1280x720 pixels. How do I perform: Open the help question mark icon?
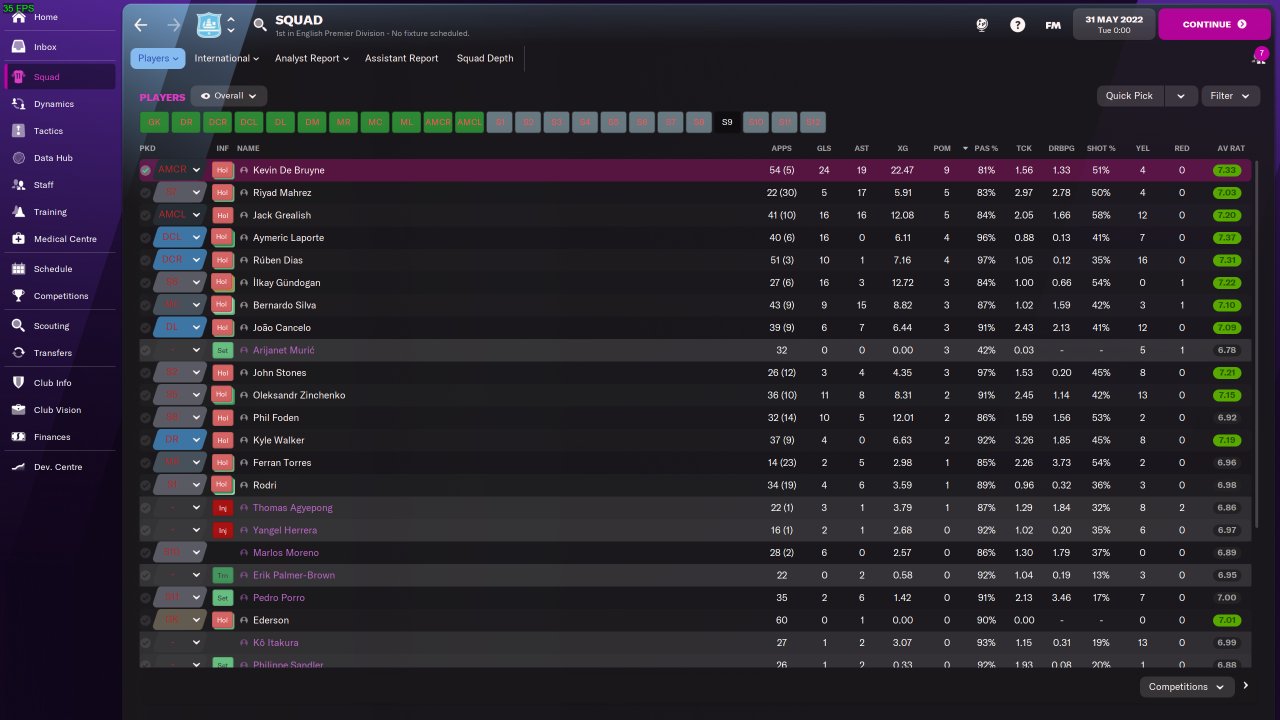(1017, 25)
